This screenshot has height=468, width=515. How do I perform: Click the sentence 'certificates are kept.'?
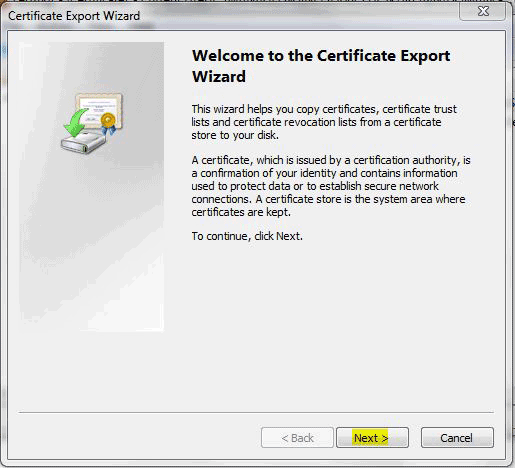[x=241, y=212]
